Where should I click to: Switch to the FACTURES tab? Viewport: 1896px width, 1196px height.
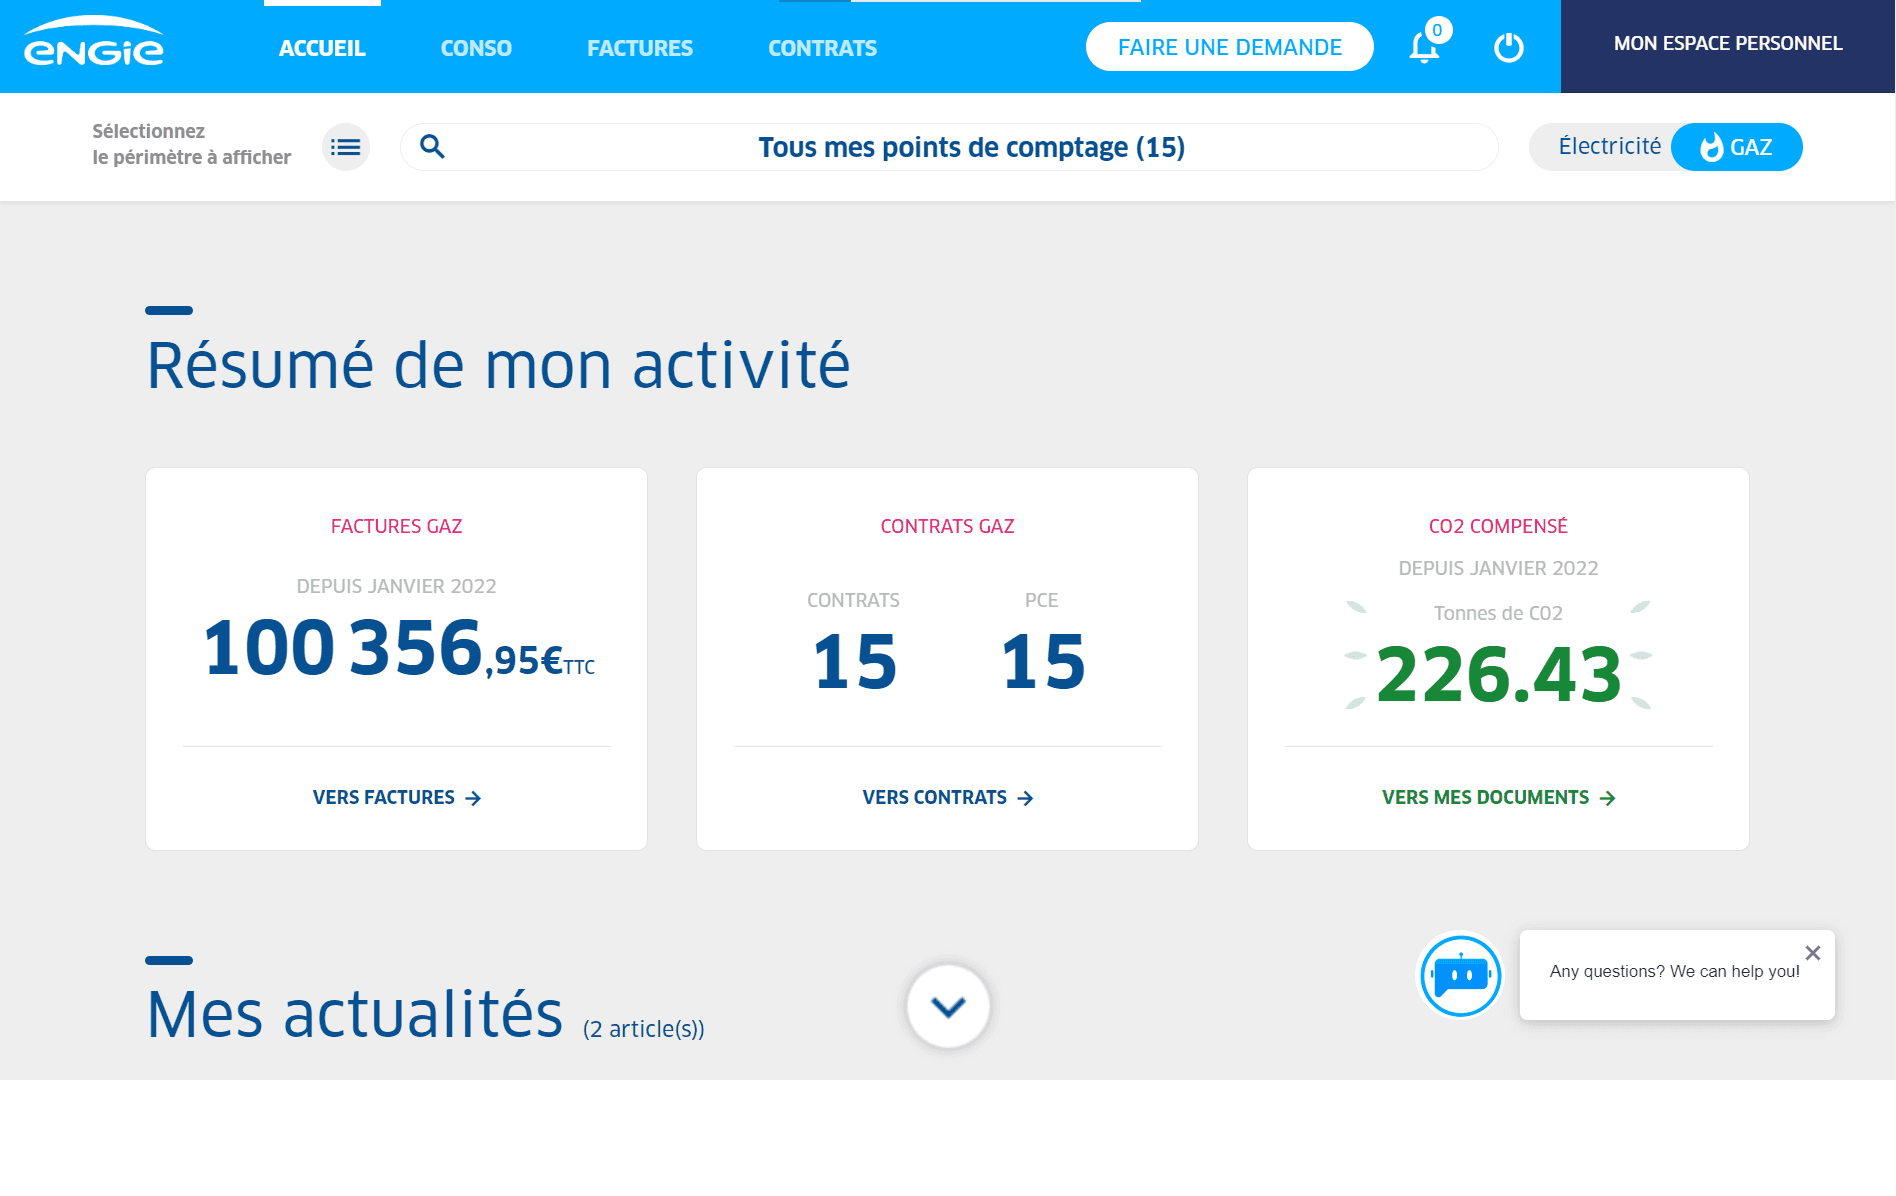[x=639, y=47]
